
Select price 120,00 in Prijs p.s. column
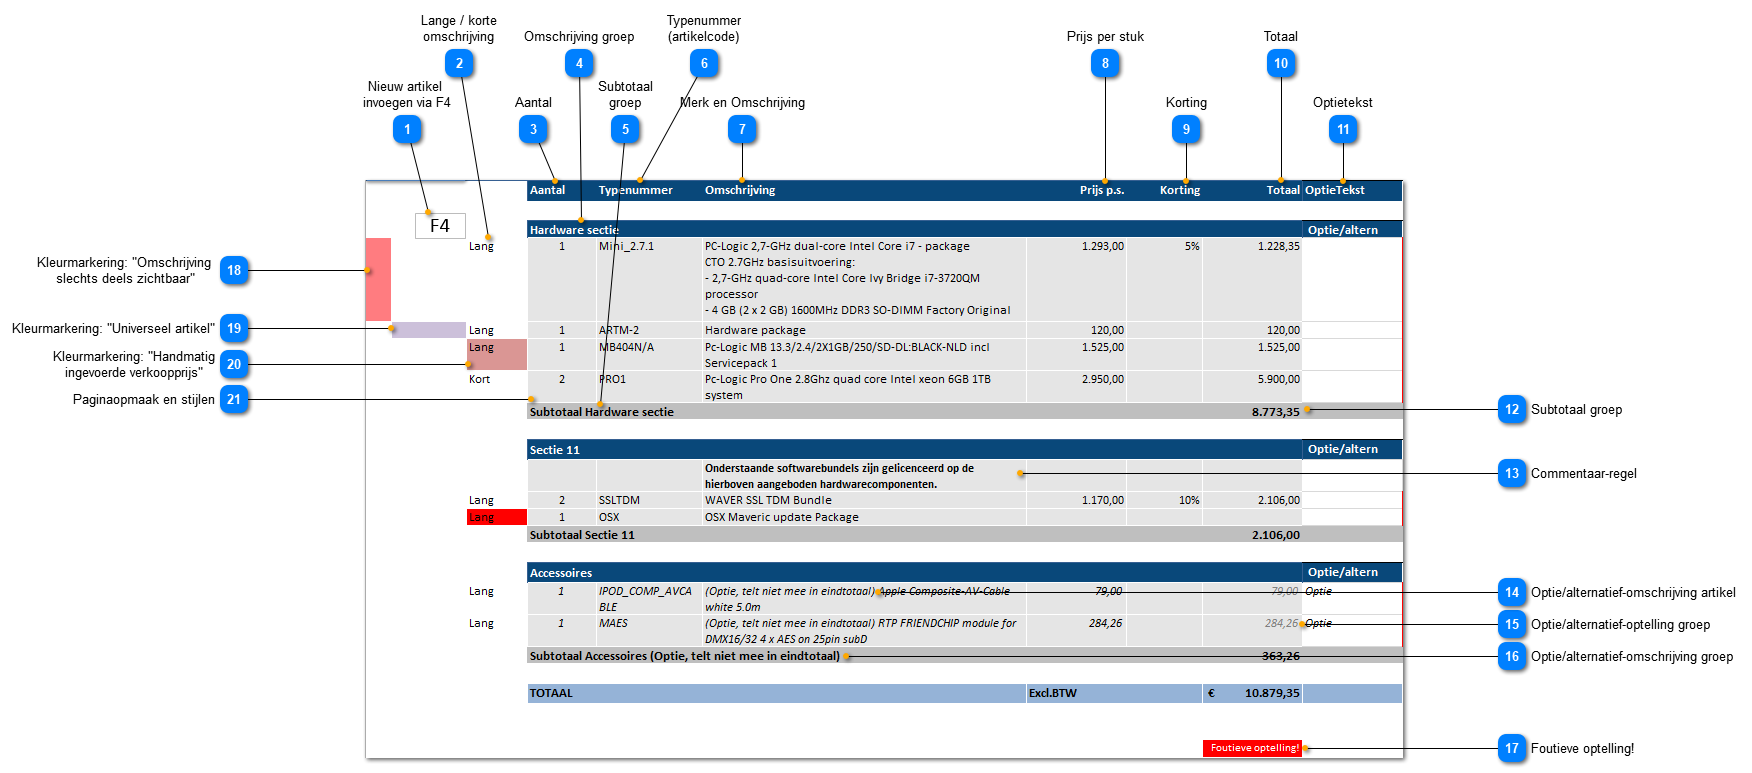tap(1107, 330)
